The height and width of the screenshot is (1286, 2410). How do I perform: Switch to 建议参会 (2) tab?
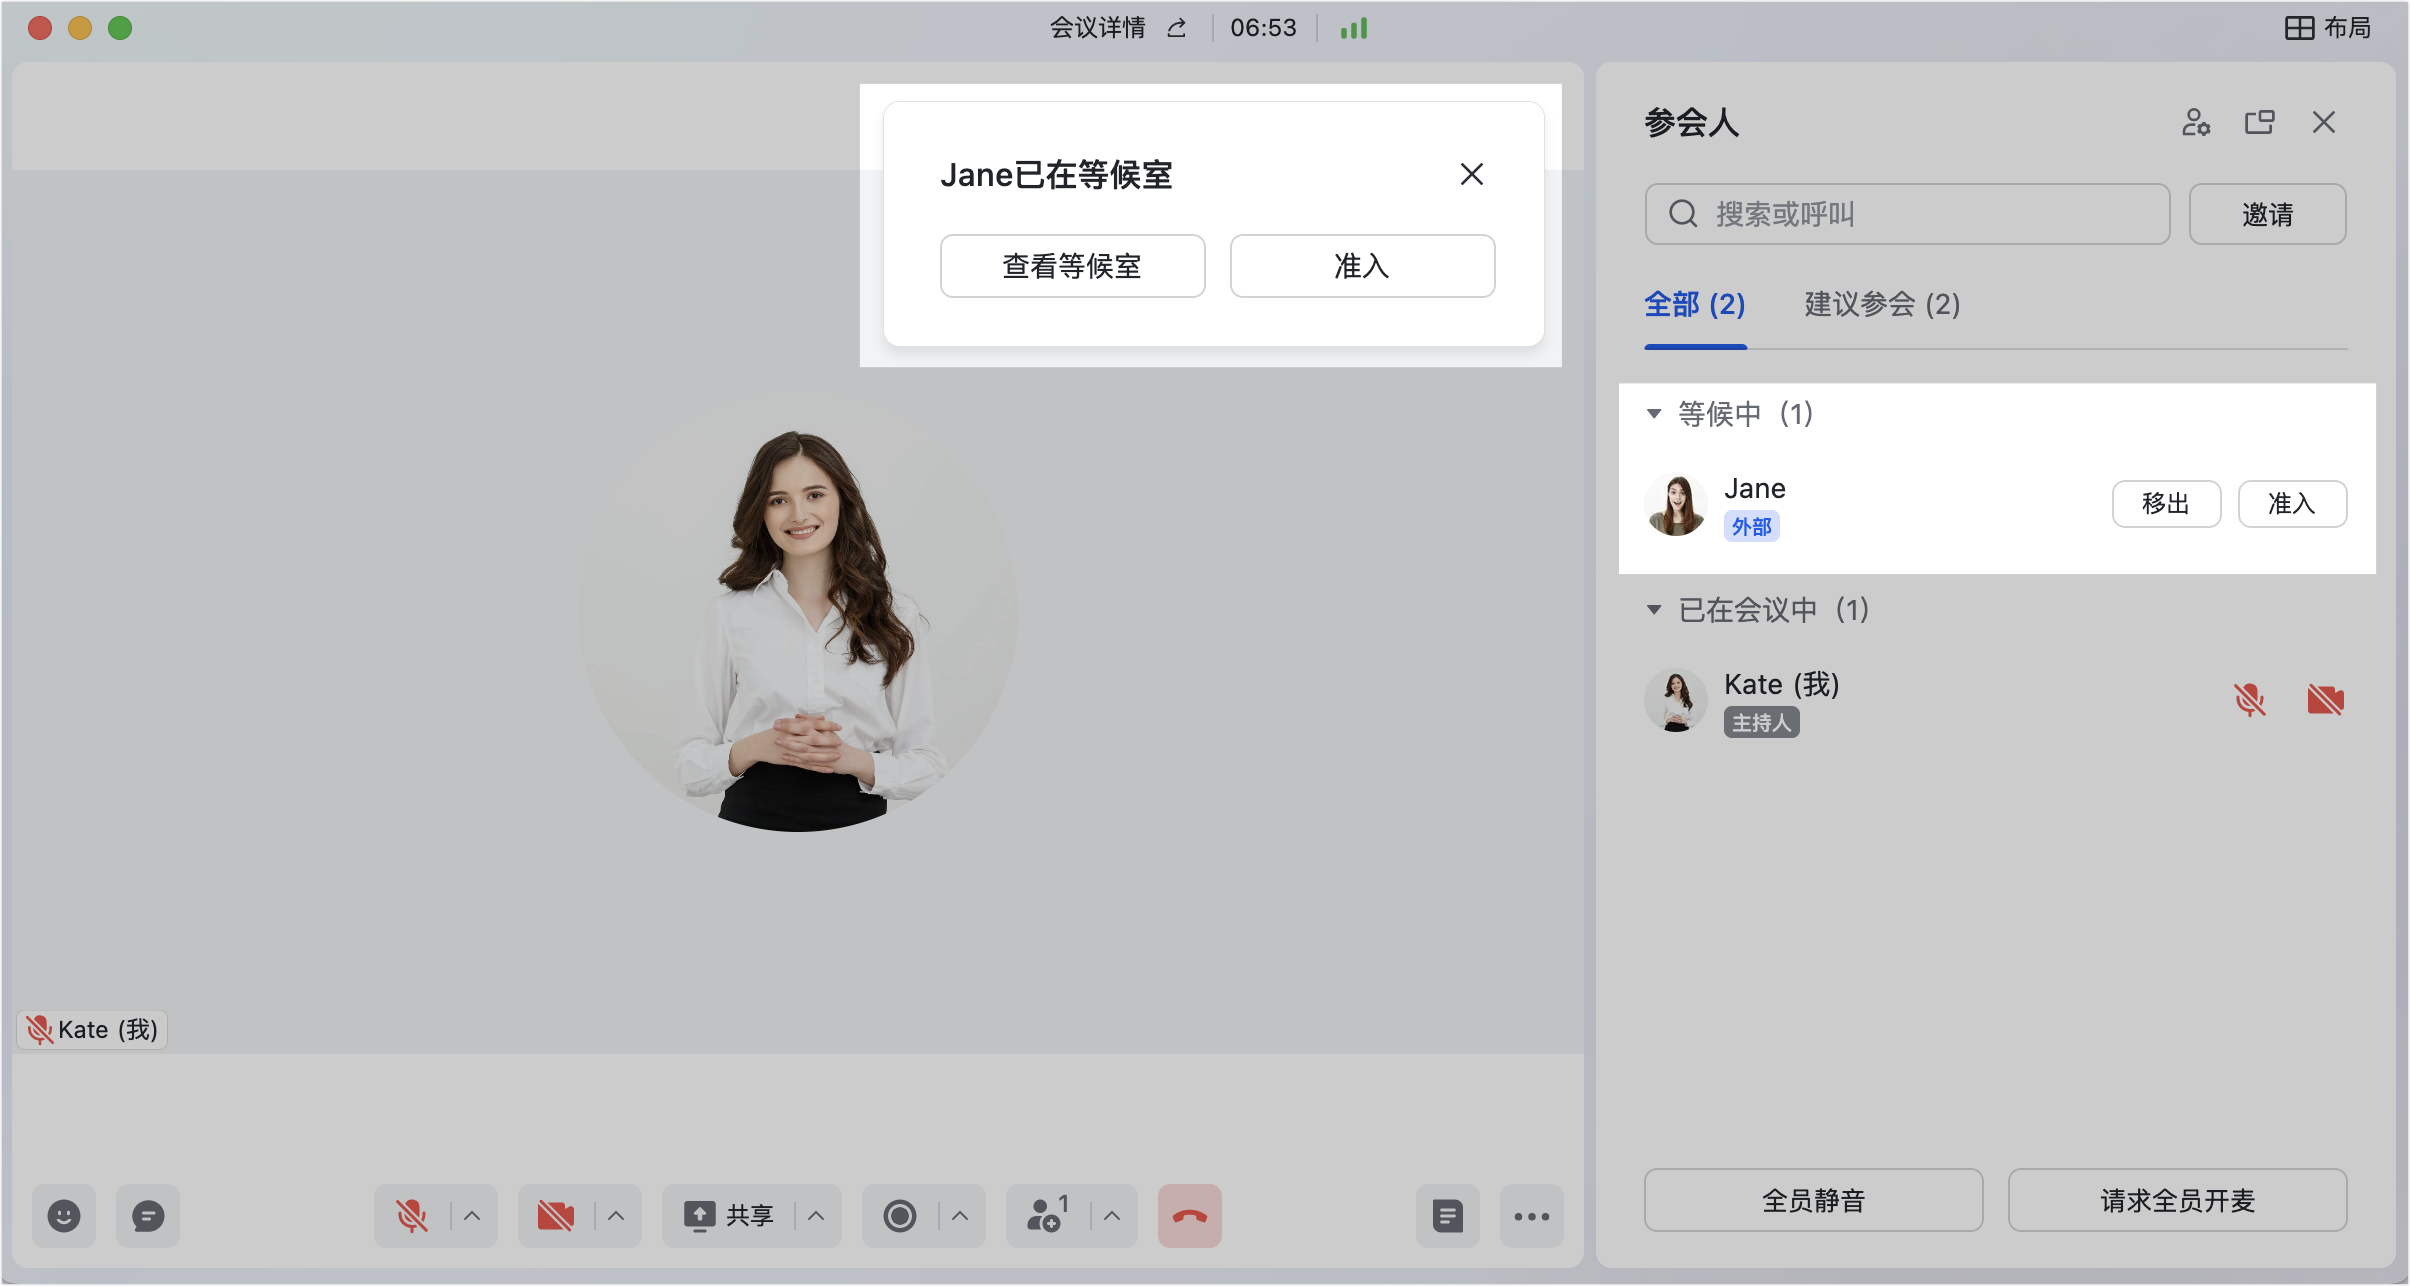[1882, 304]
